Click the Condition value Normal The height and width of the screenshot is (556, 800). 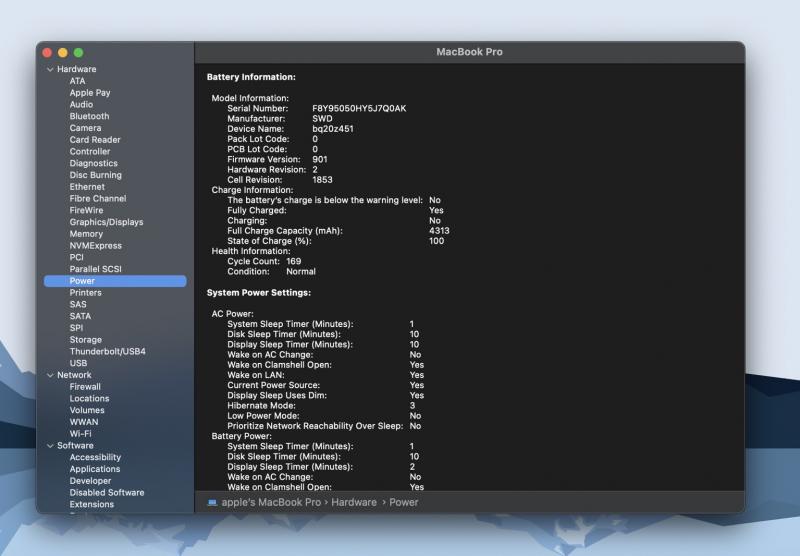[x=301, y=272]
